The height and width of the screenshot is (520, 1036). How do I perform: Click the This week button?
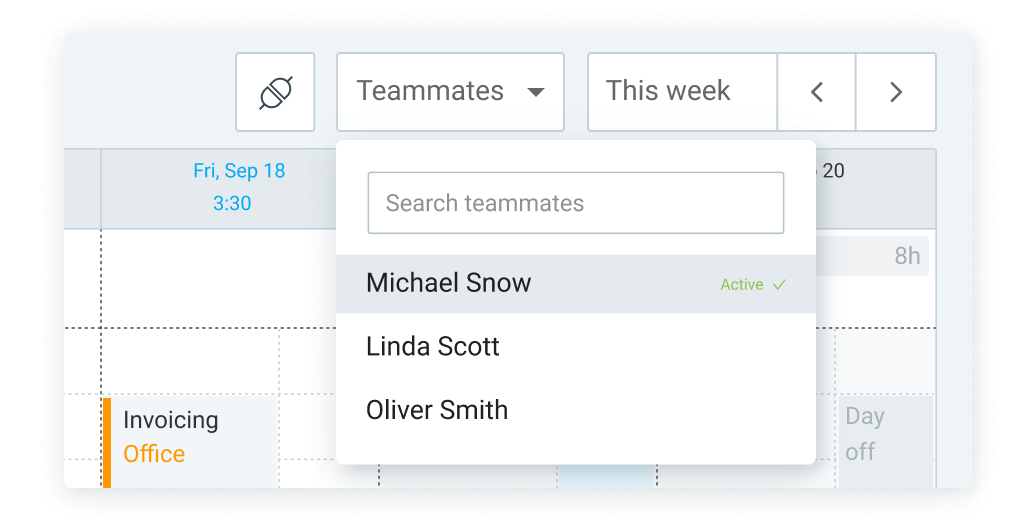682,92
